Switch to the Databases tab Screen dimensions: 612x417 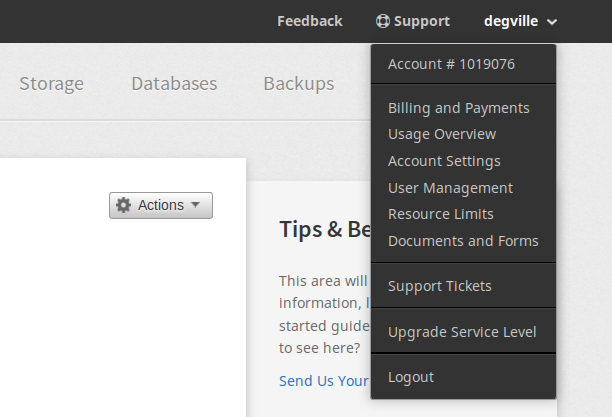pyautogui.click(x=174, y=84)
